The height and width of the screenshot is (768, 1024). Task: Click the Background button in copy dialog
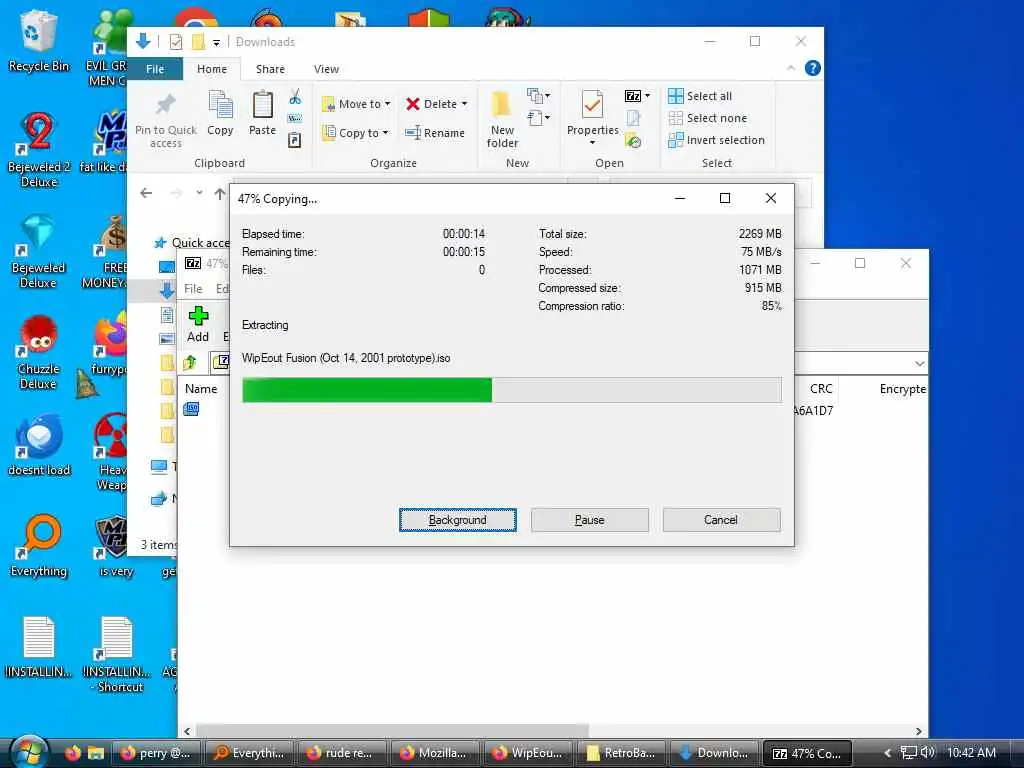pyautogui.click(x=457, y=520)
